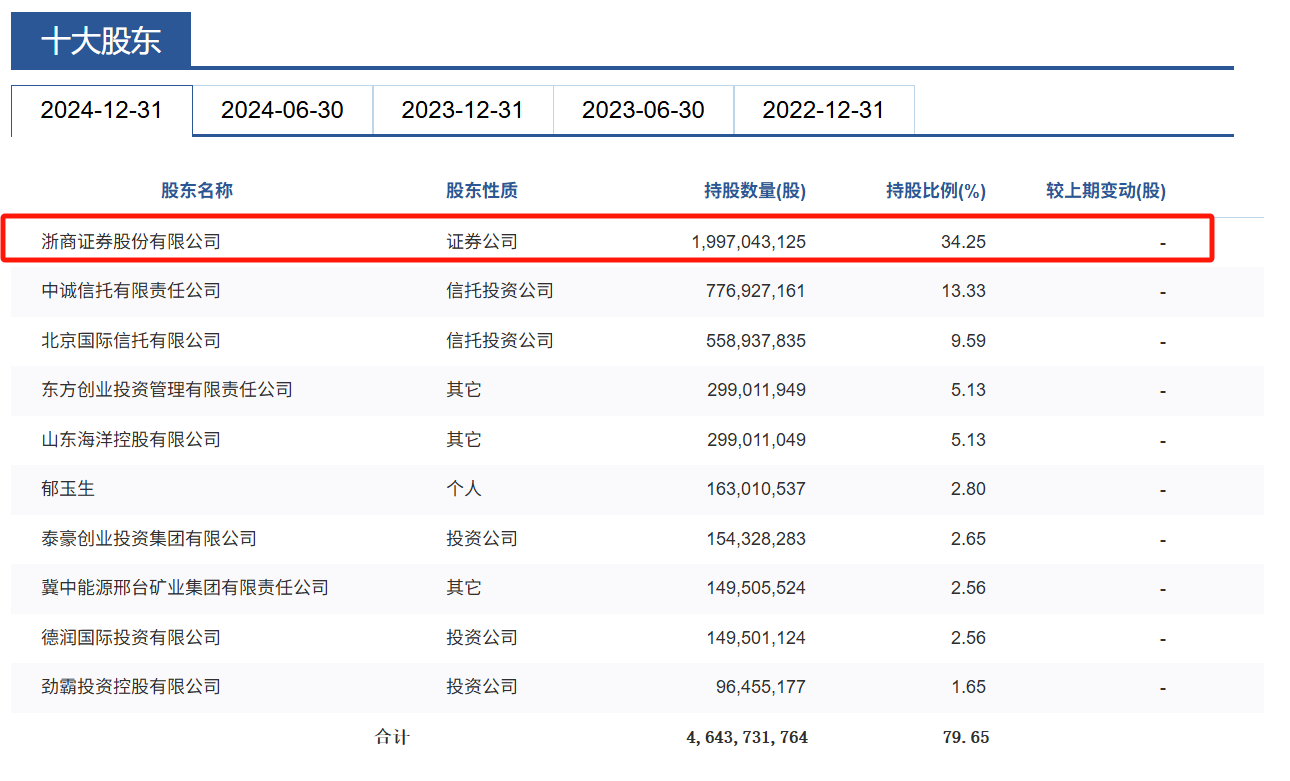Click the 十大股东 section header
The image size is (1290, 781).
coord(101,41)
